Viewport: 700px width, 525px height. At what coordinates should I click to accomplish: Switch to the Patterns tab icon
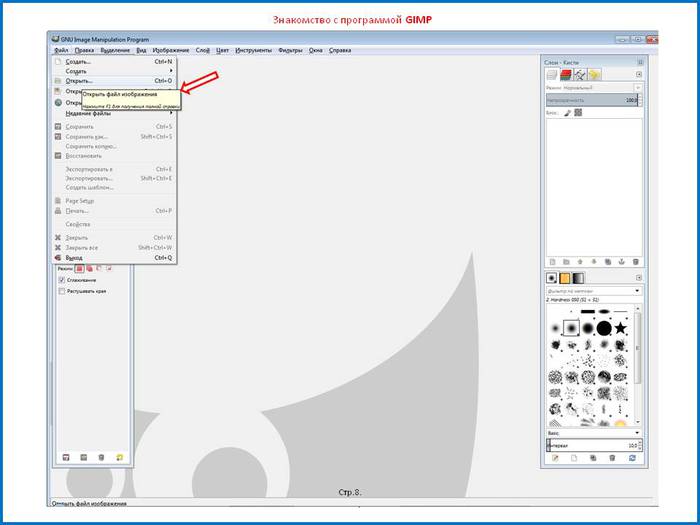coord(565,278)
